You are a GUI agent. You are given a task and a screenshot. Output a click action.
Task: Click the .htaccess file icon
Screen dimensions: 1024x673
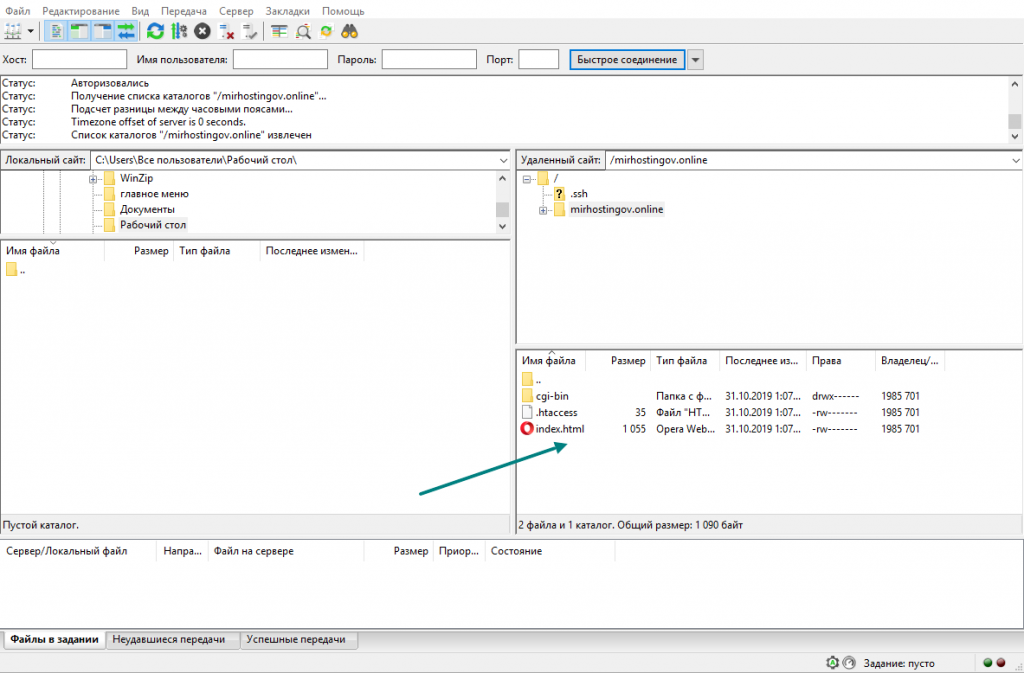click(x=527, y=412)
